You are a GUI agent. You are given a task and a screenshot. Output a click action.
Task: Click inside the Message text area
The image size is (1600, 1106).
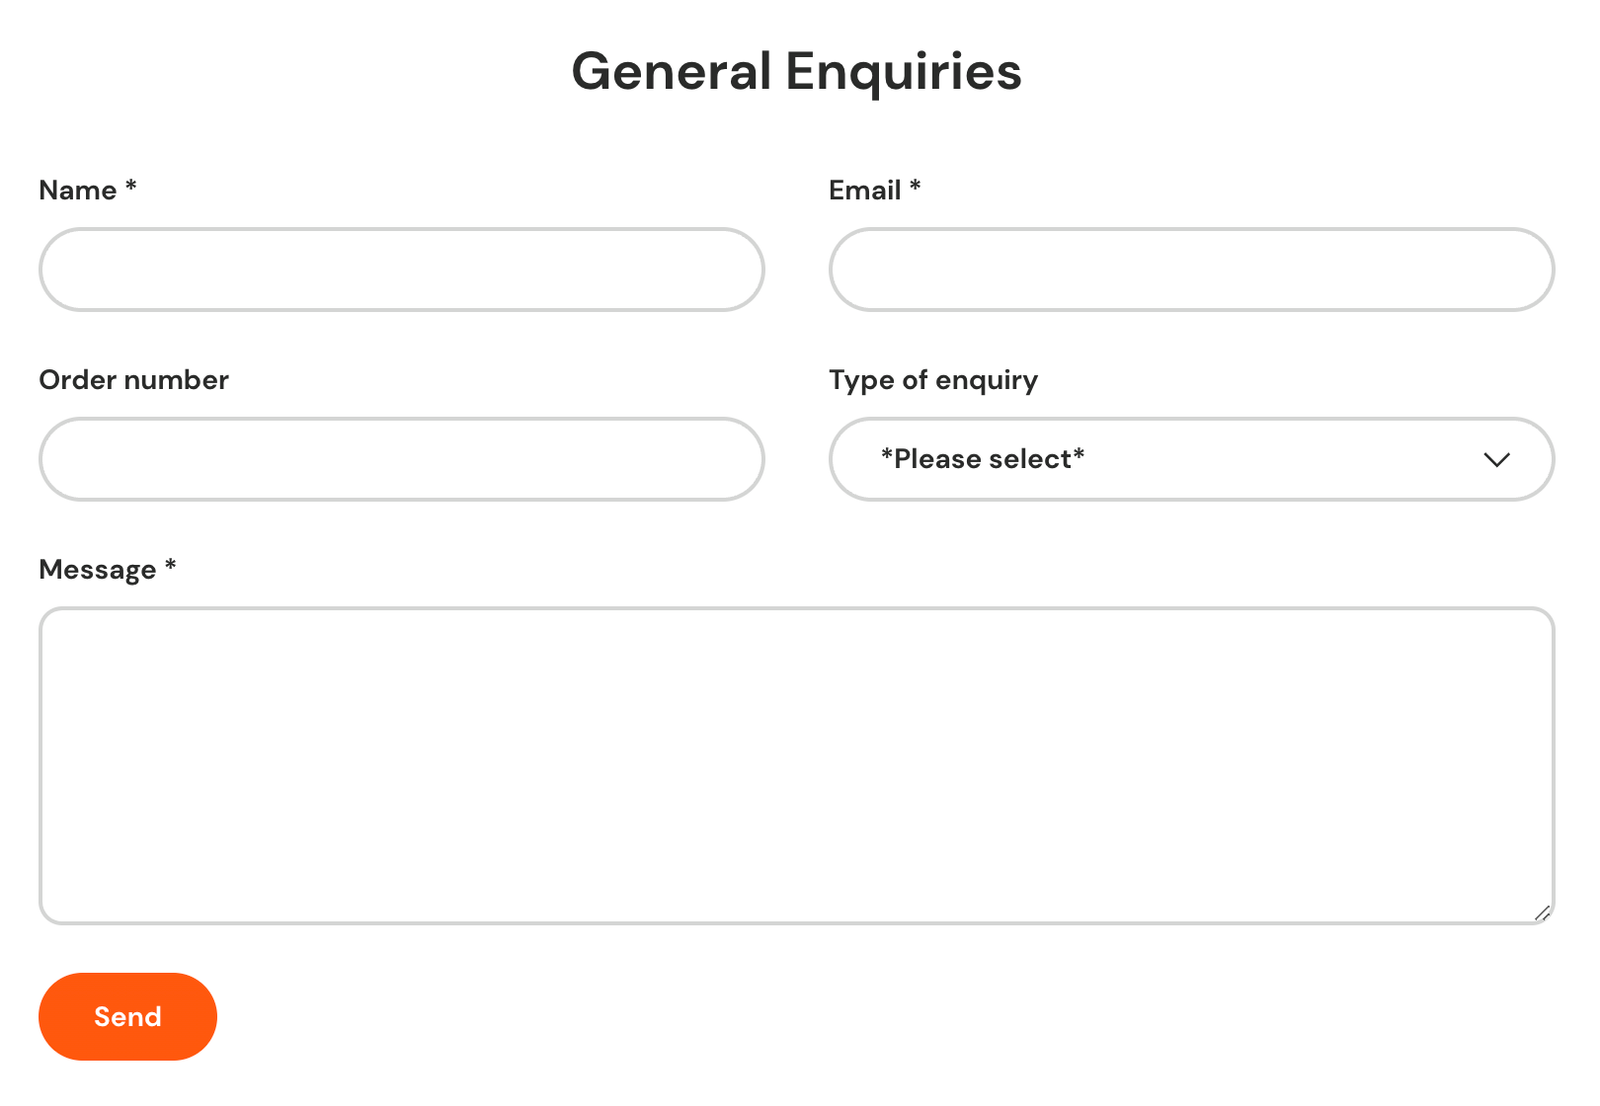(x=796, y=765)
